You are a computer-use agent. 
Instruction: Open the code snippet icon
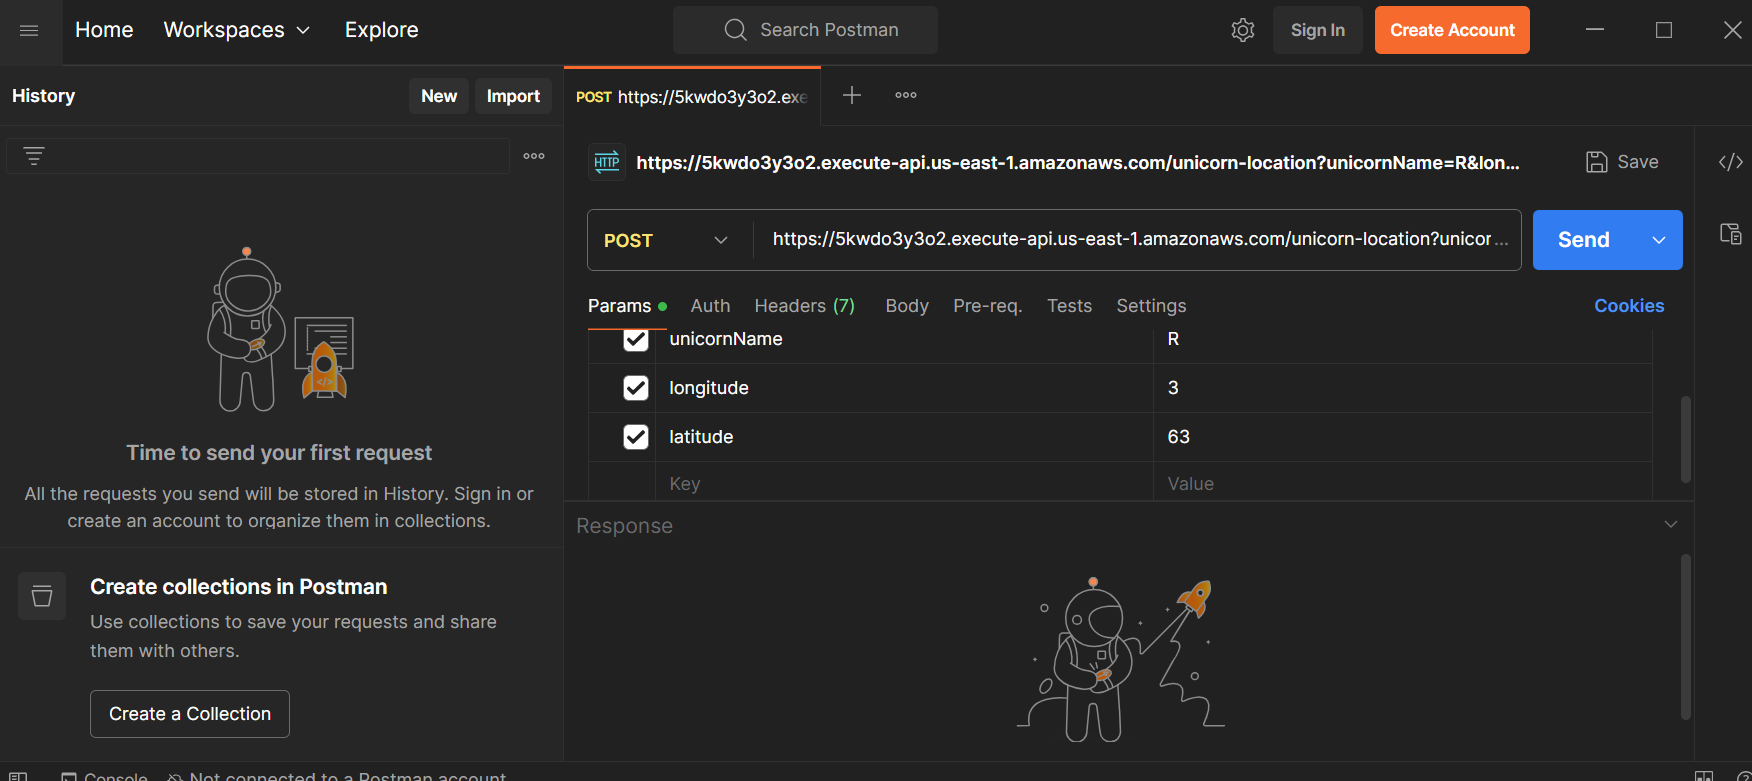point(1731,162)
